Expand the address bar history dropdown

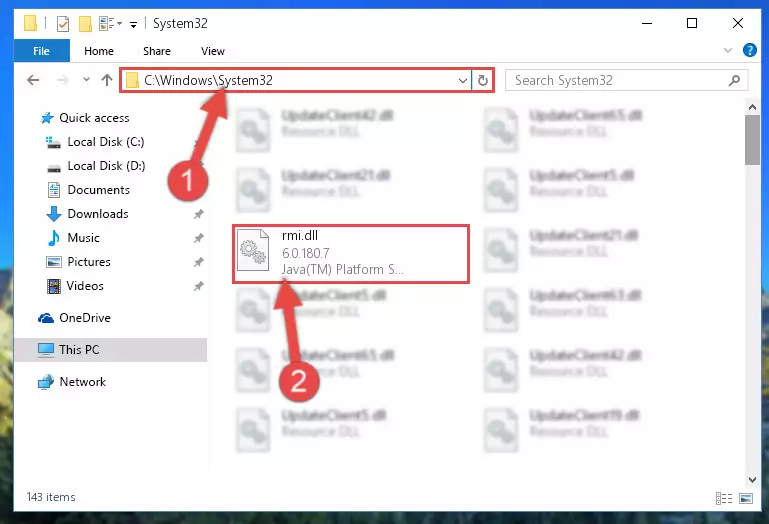point(462,80)
